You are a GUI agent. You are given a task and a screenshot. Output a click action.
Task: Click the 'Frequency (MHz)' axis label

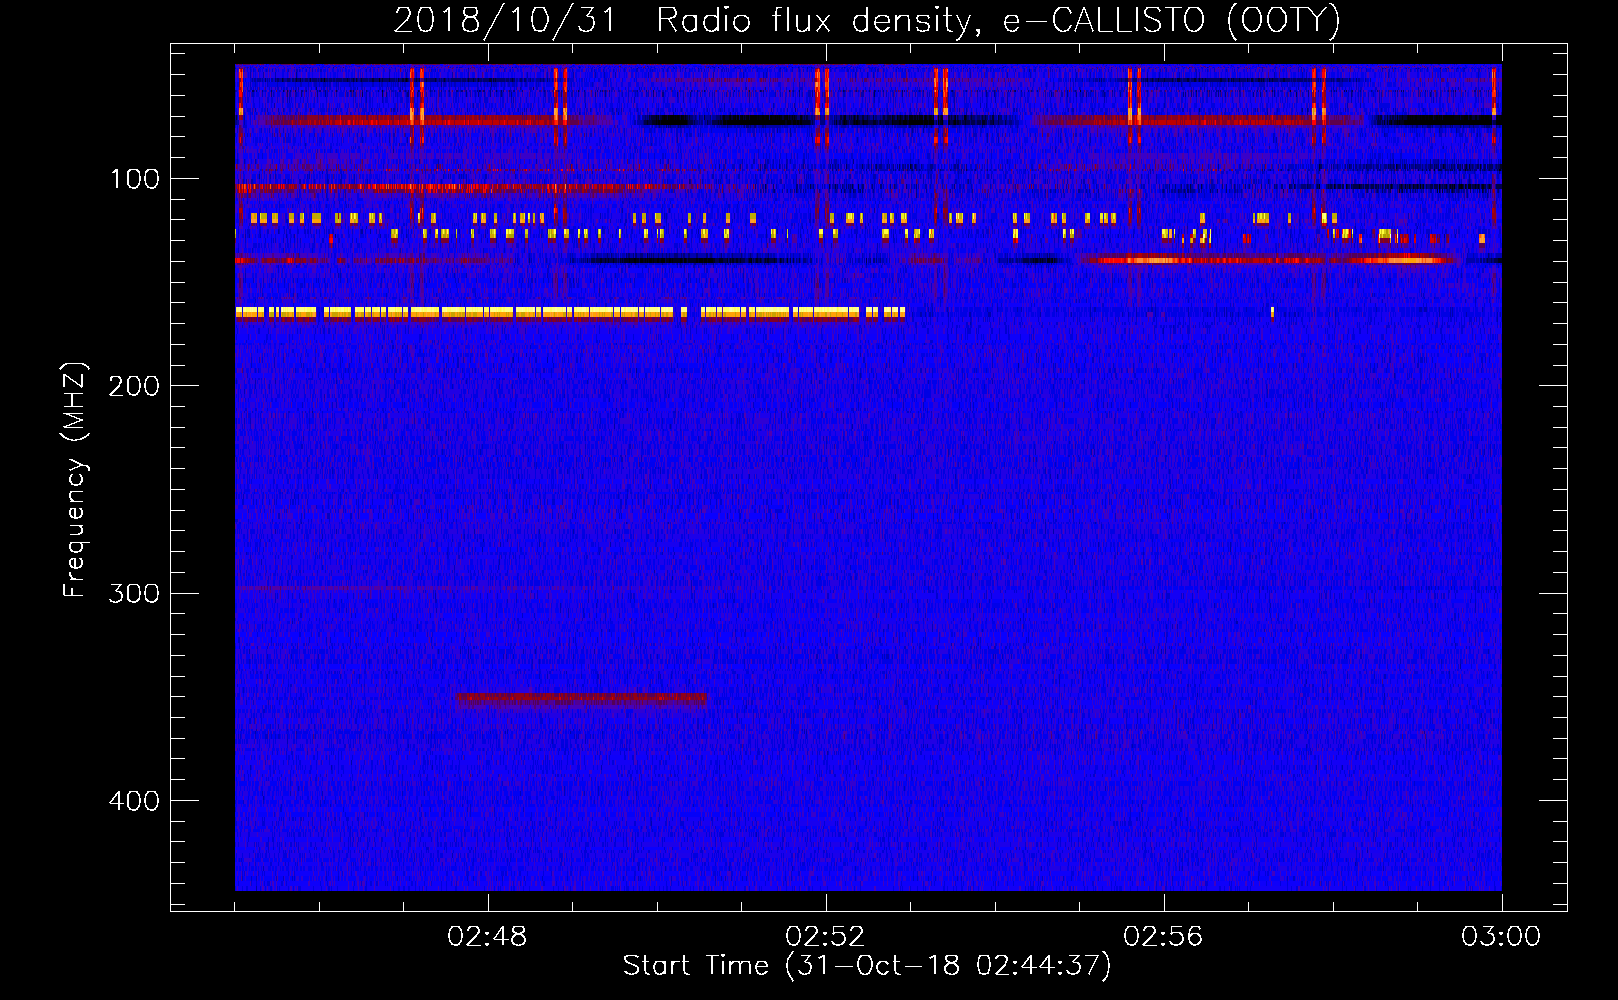tap(75, 480)
